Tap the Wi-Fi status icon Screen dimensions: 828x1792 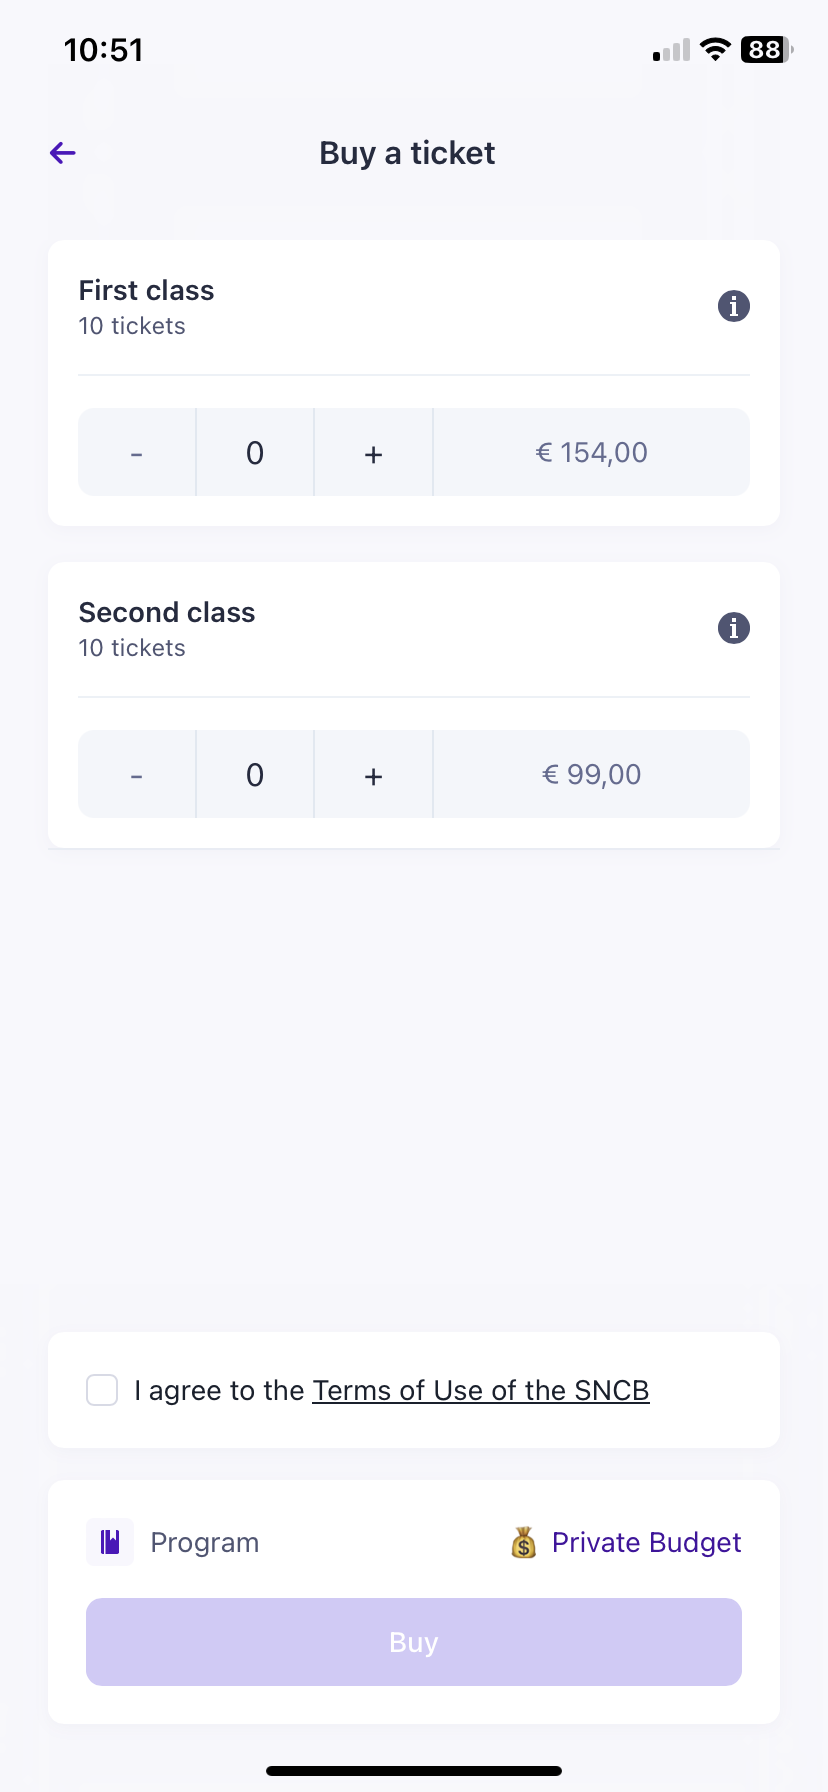(715, 50)
